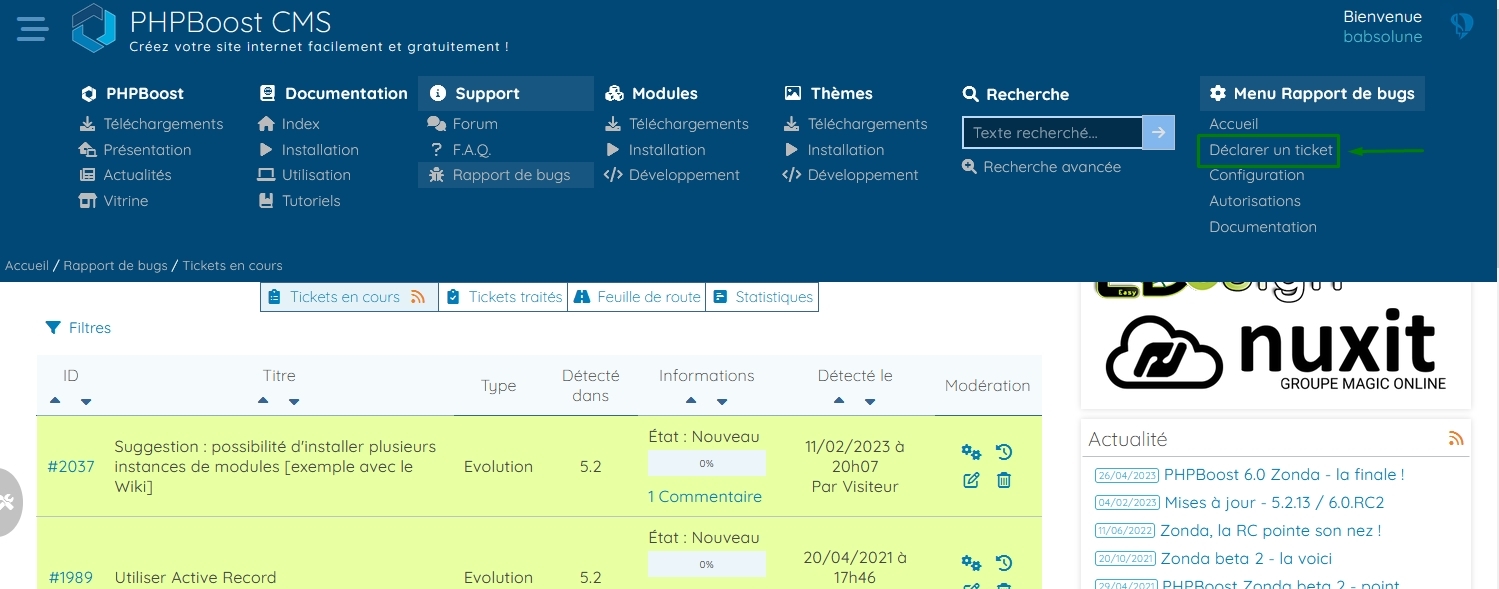
Task: Open the Modules menu heading
Action: [652, 94]
